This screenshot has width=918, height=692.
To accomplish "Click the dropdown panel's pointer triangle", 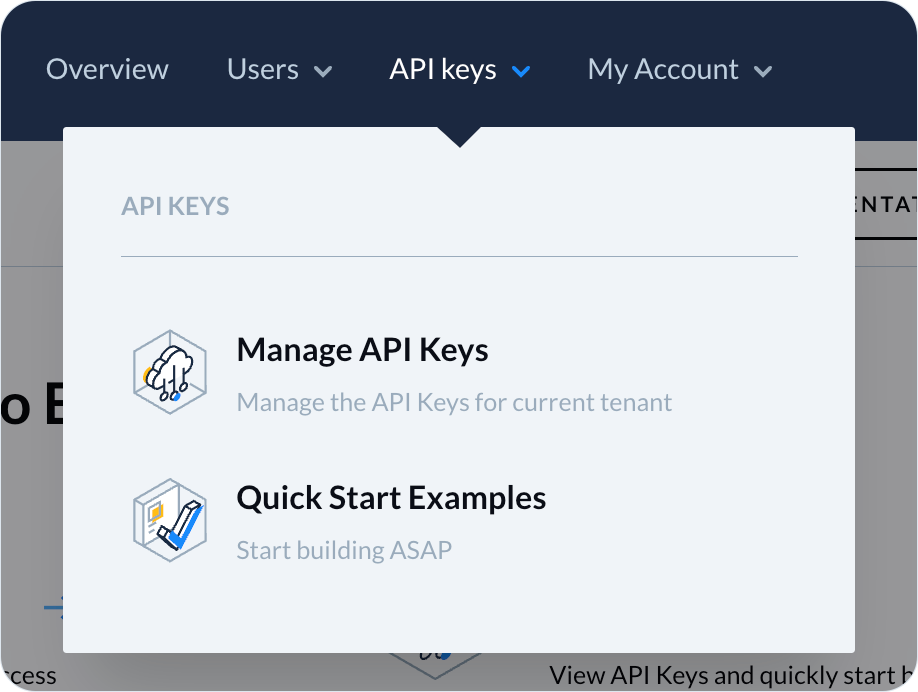I will (x=459, y=137).
